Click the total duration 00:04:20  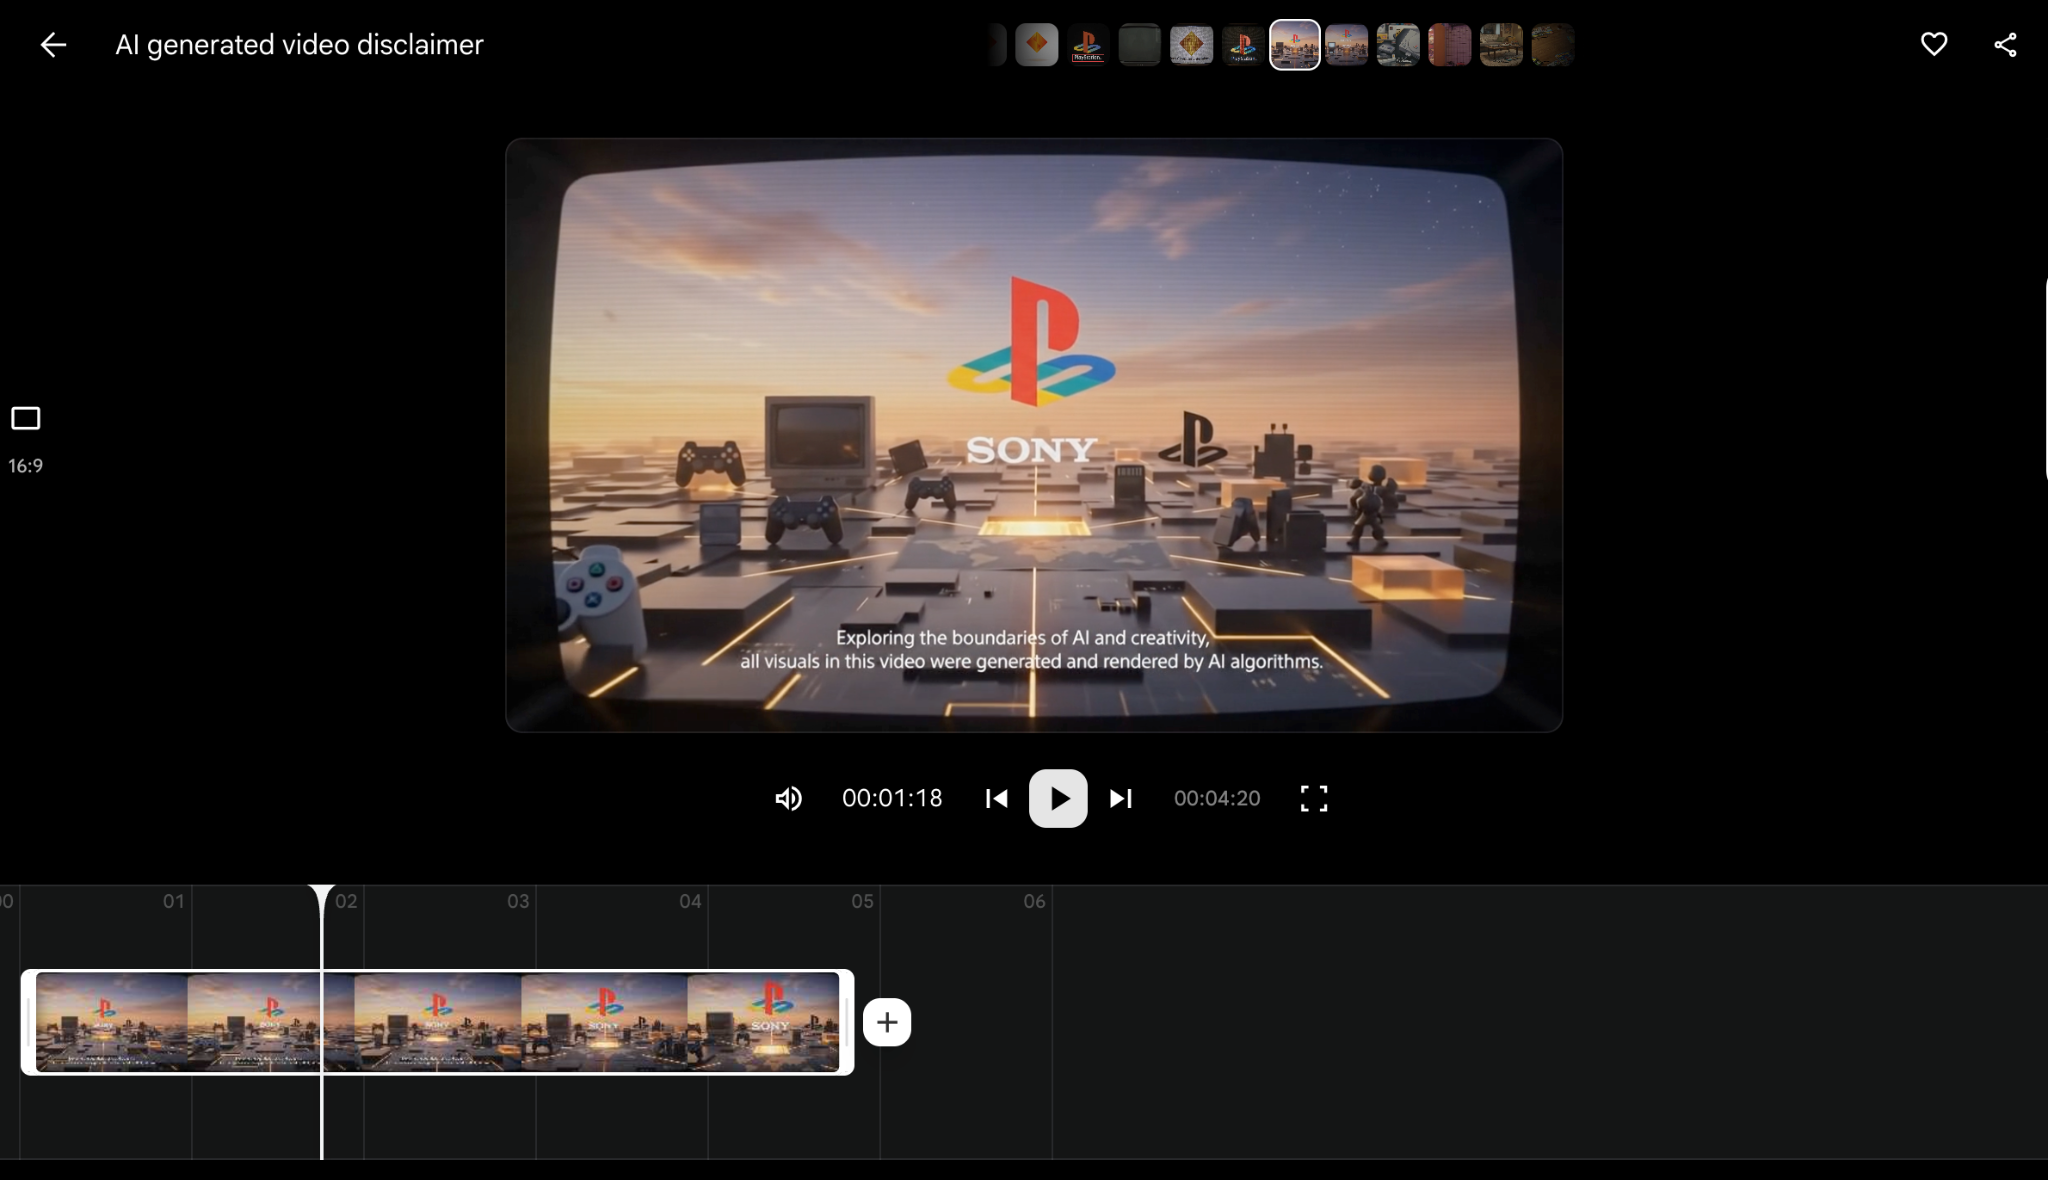(1217, 798)
